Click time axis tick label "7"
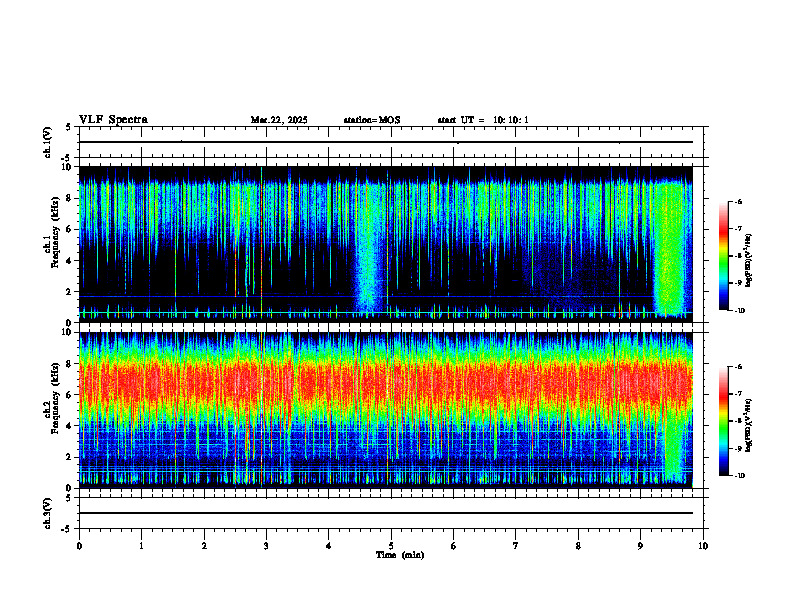The image size is (792, 612). (x=516, y=546)
